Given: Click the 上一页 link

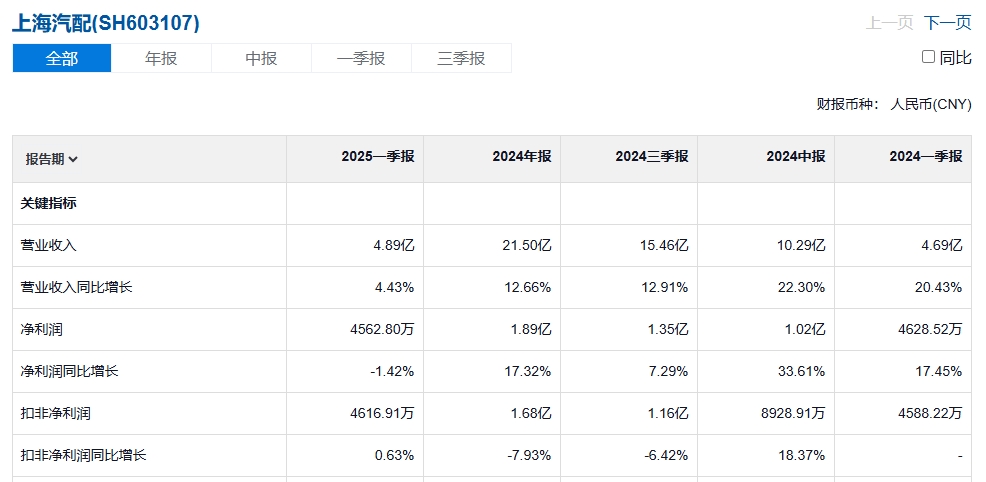Looking at the screenshot, I should tap(889, 23).
